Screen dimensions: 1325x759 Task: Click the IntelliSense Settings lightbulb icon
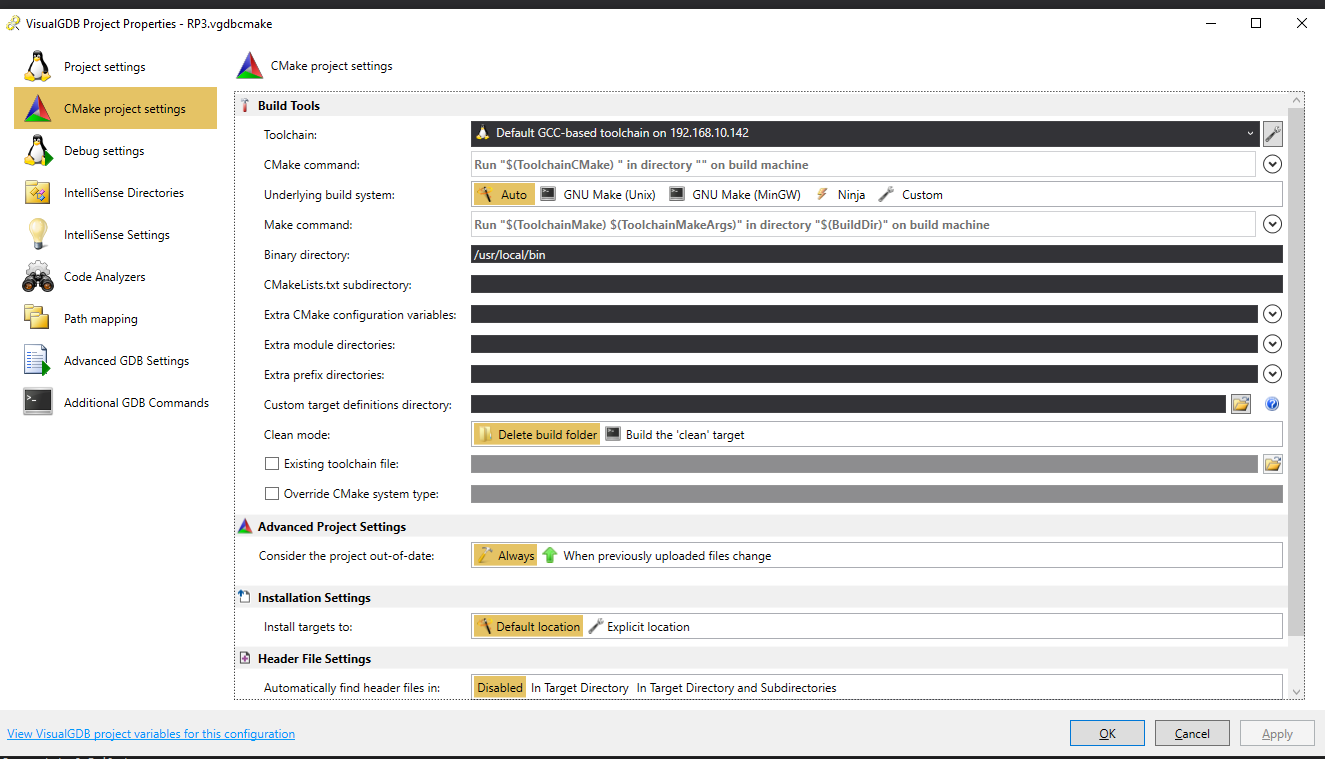tap(37, 235)
